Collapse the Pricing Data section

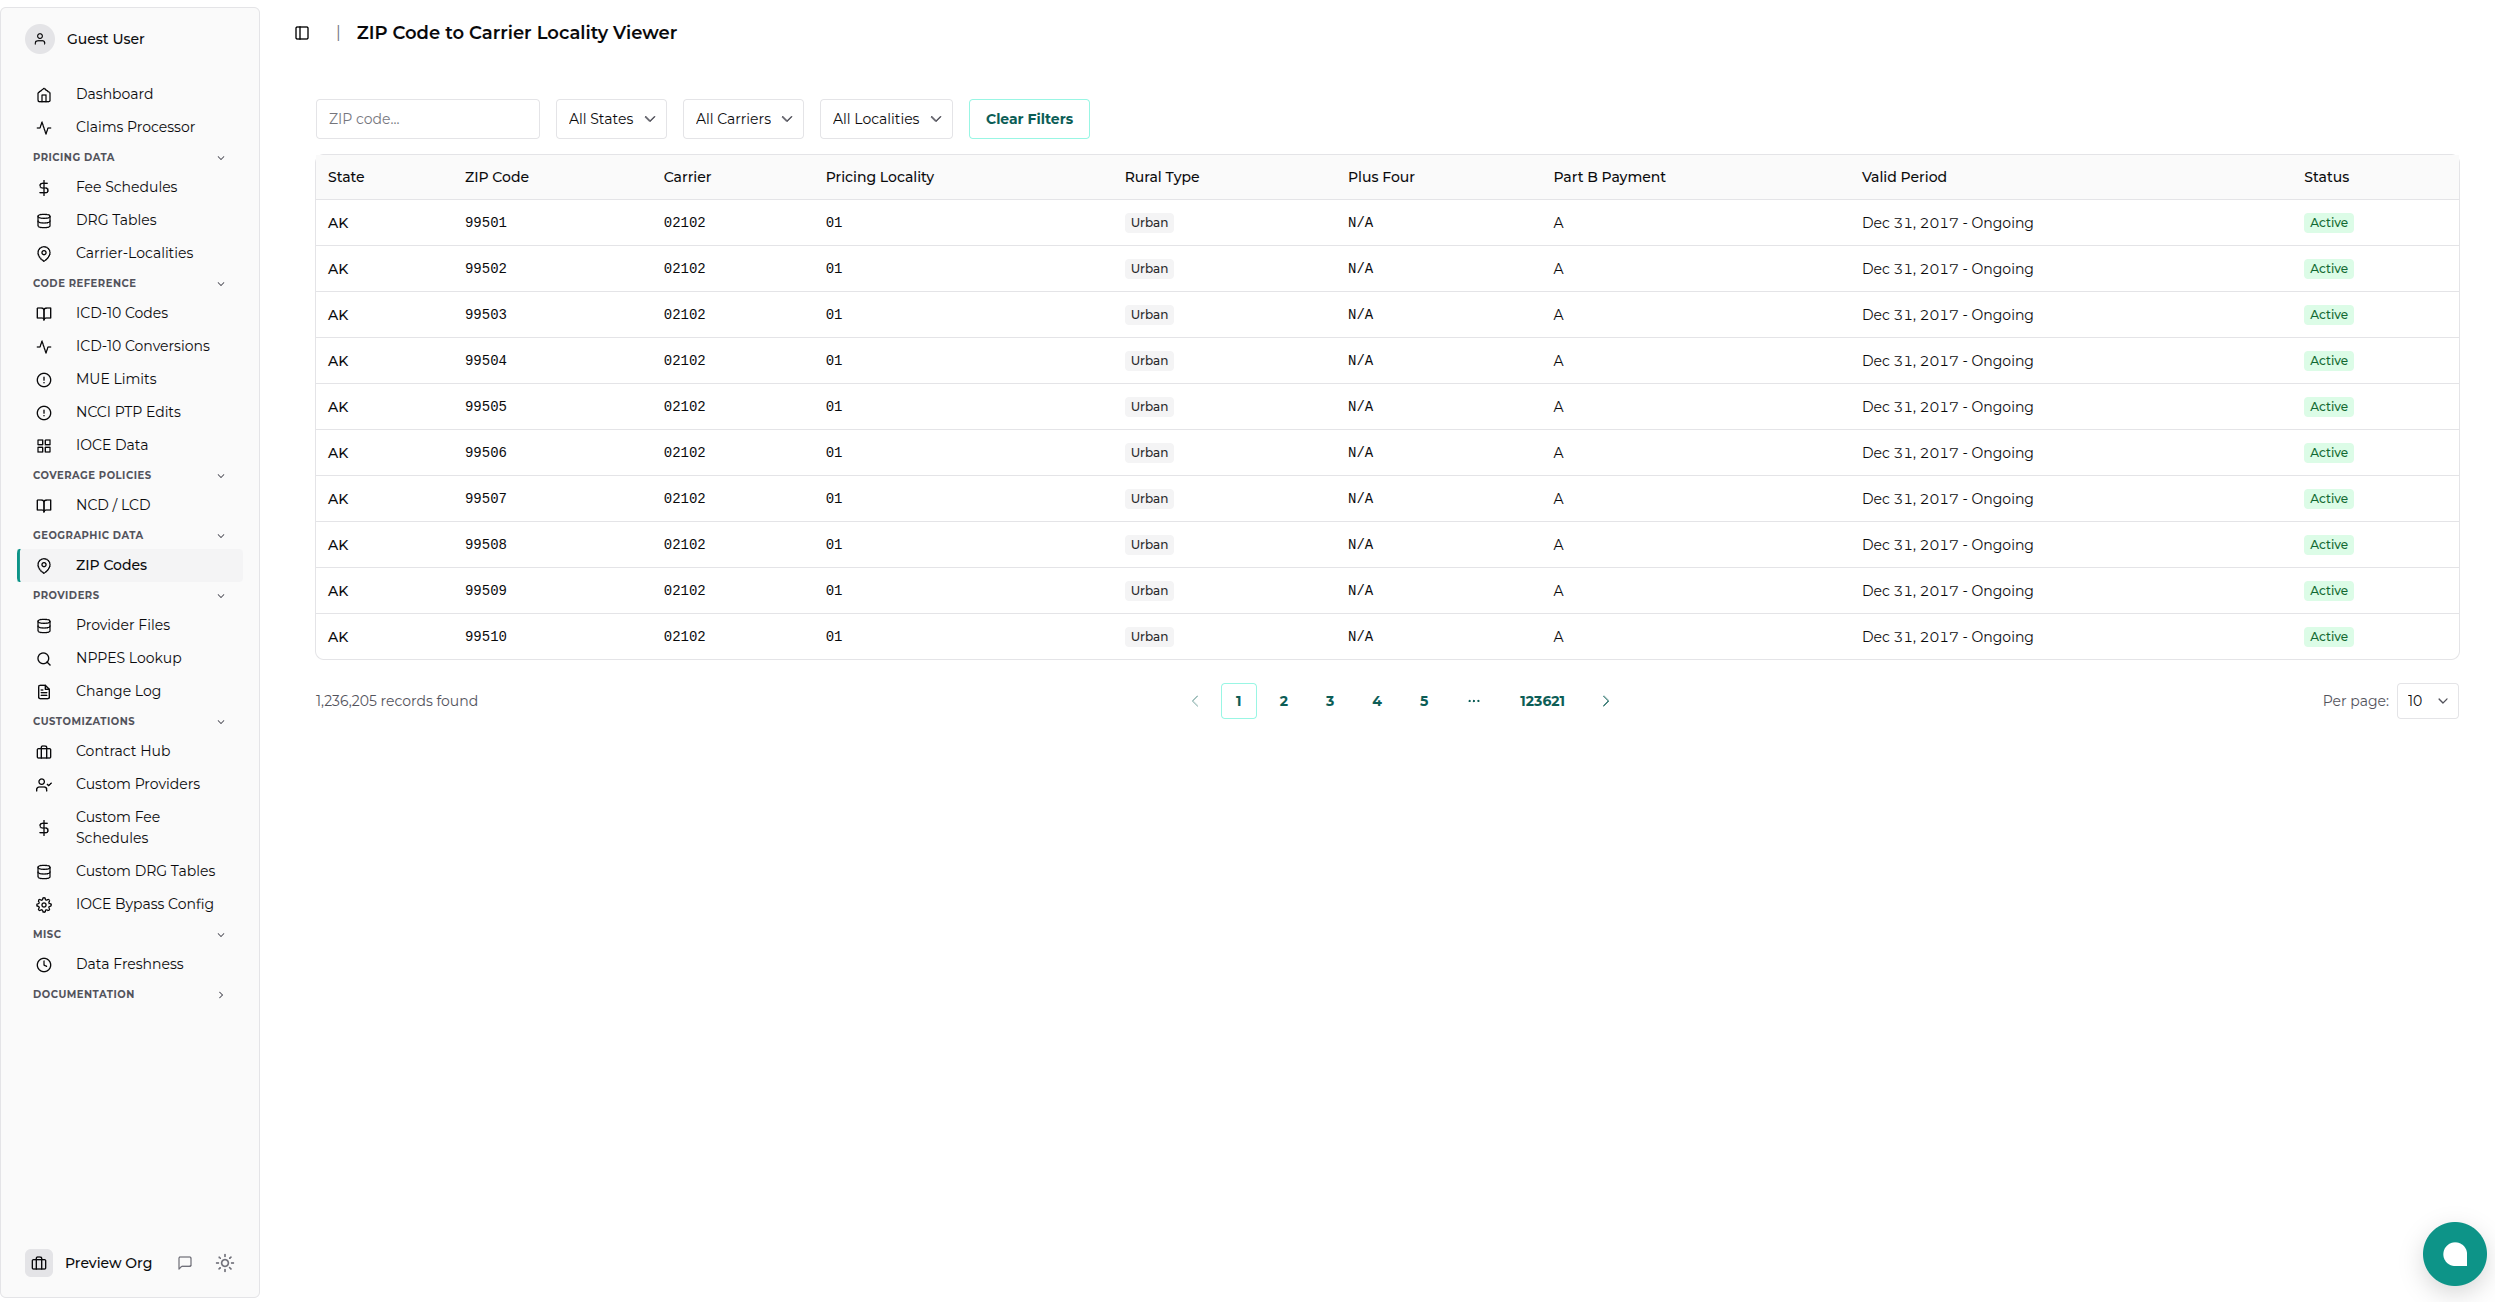click(221, 158)
